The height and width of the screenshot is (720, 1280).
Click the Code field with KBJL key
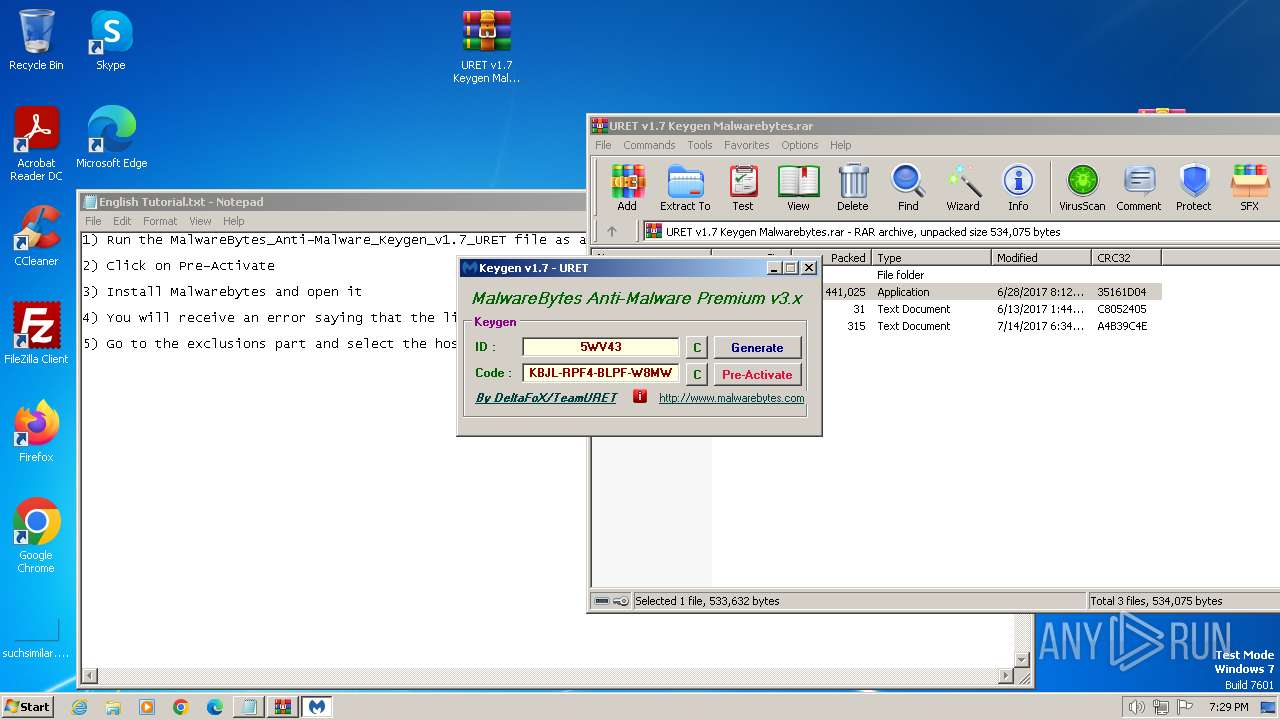click(601, 373)
